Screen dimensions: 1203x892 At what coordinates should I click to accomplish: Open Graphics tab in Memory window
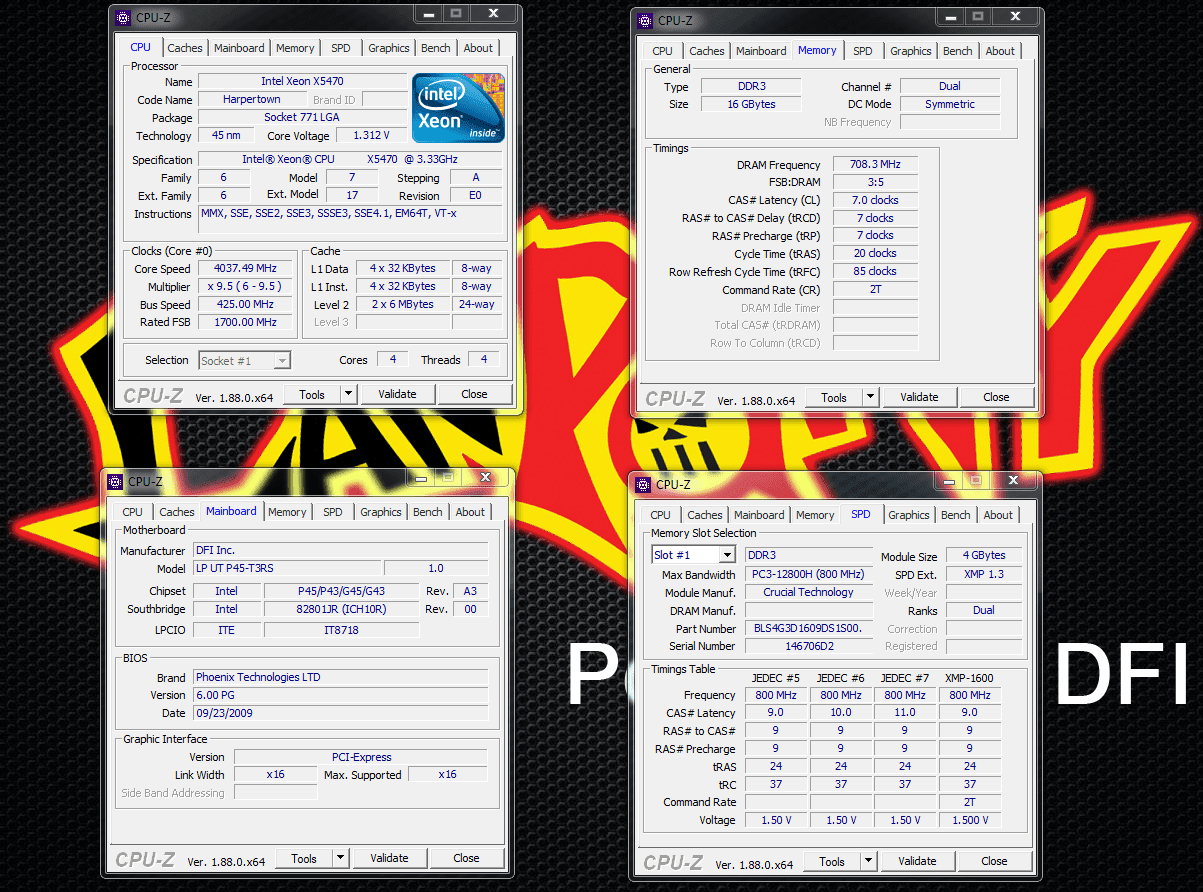[911, 50]
